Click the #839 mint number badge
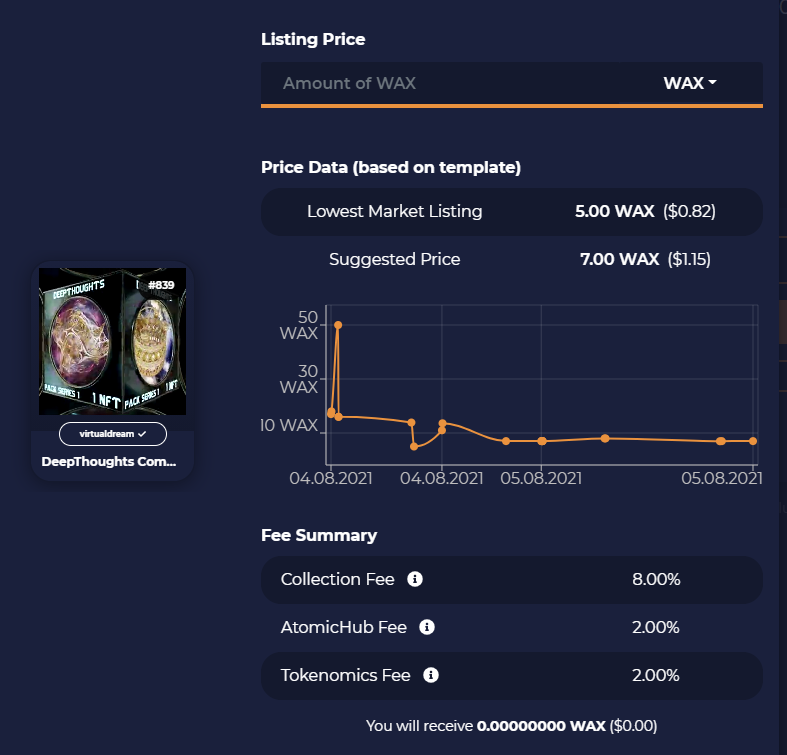Screen dimensions: 787x755 click(161, 285)
